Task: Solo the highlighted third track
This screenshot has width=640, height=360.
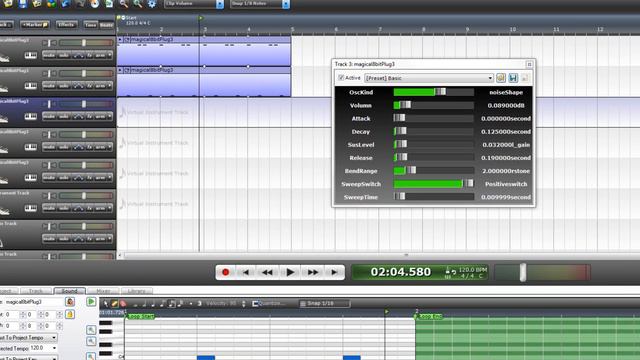Action: coord(64,116)
